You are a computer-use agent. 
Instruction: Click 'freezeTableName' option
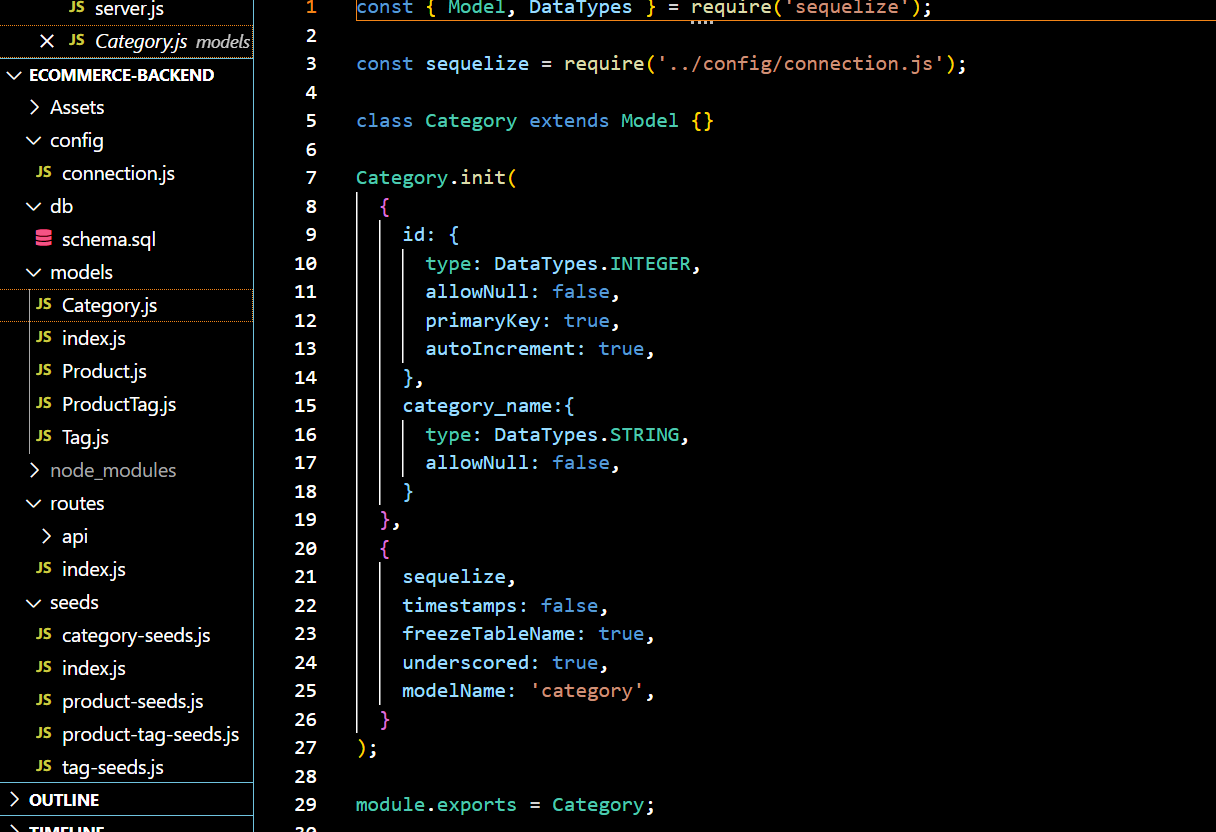[x=489, y=634]
